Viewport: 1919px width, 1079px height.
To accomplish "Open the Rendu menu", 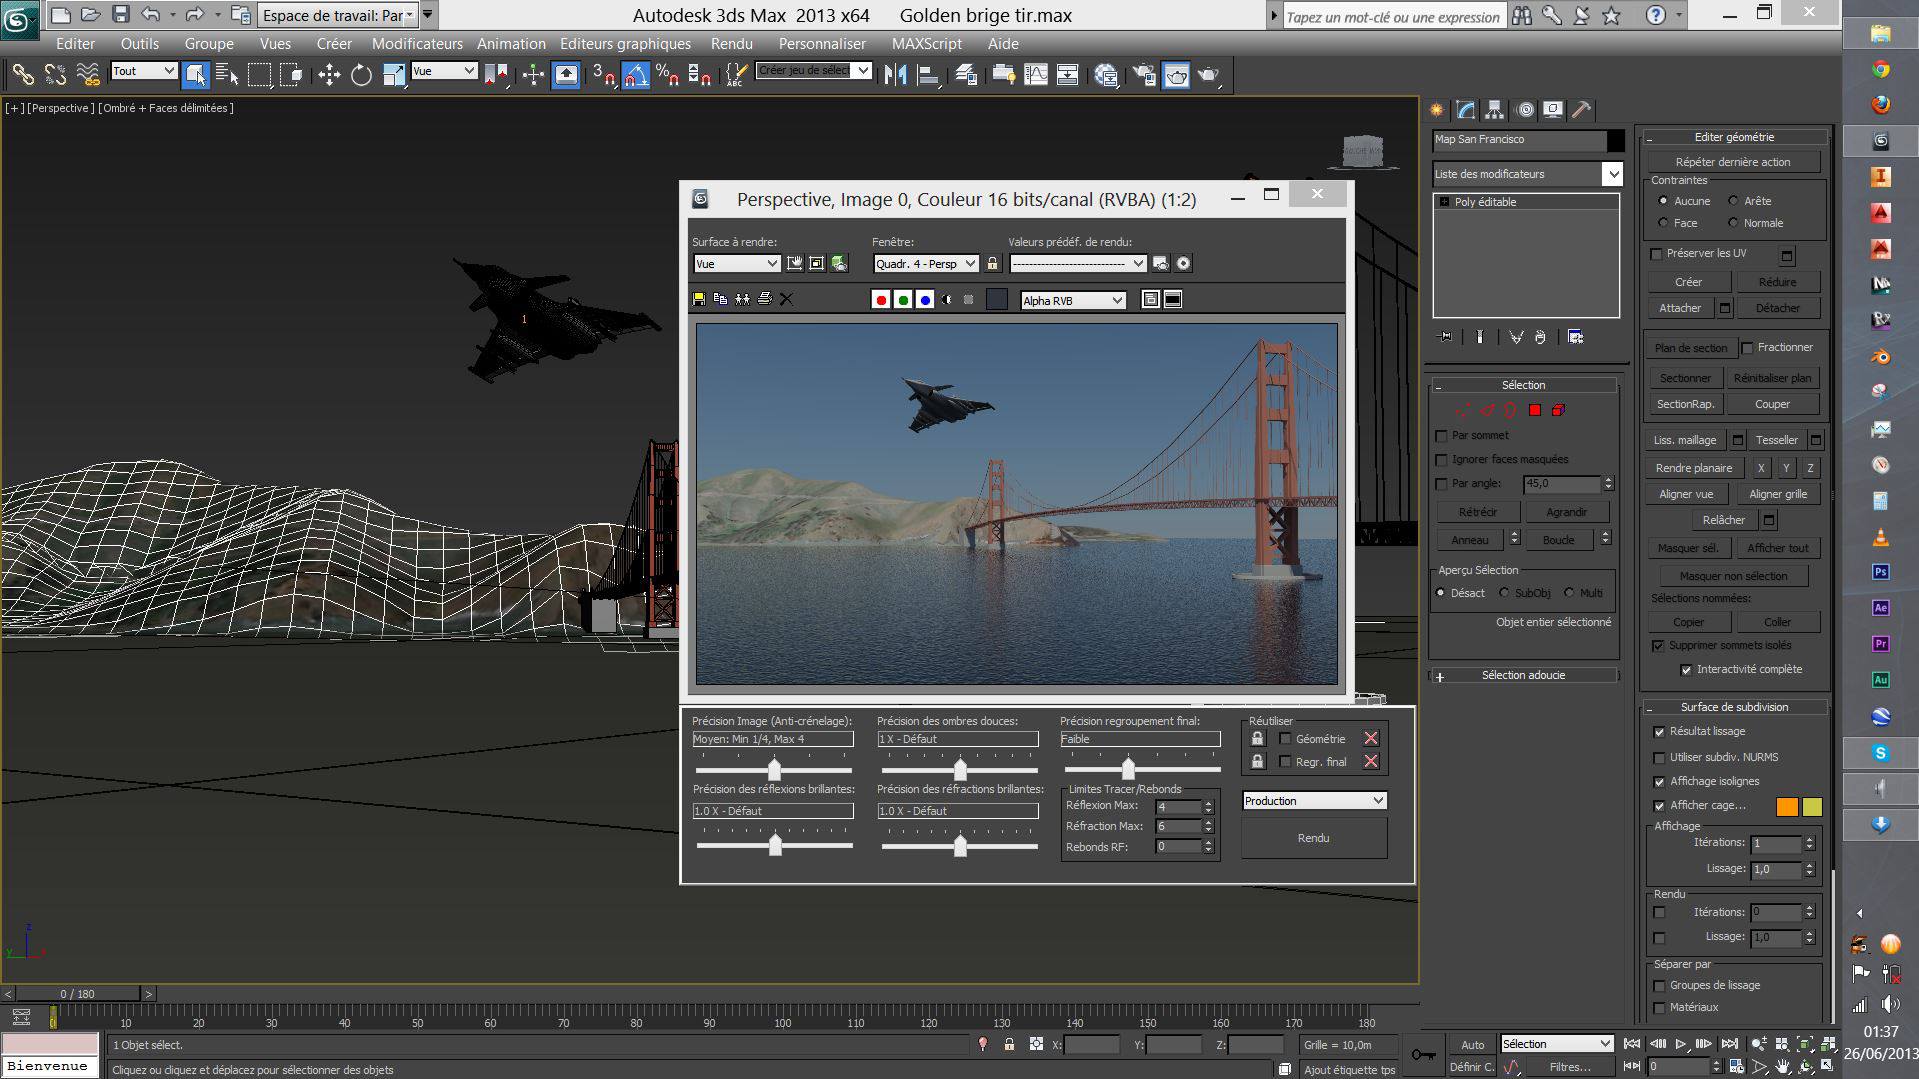I will (x=731, y=44).
